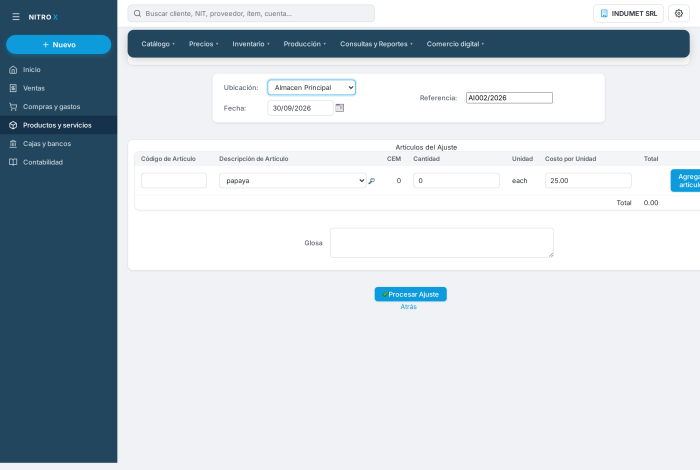
Task: Expand the Inventario menu
Action: coord(251,44)
